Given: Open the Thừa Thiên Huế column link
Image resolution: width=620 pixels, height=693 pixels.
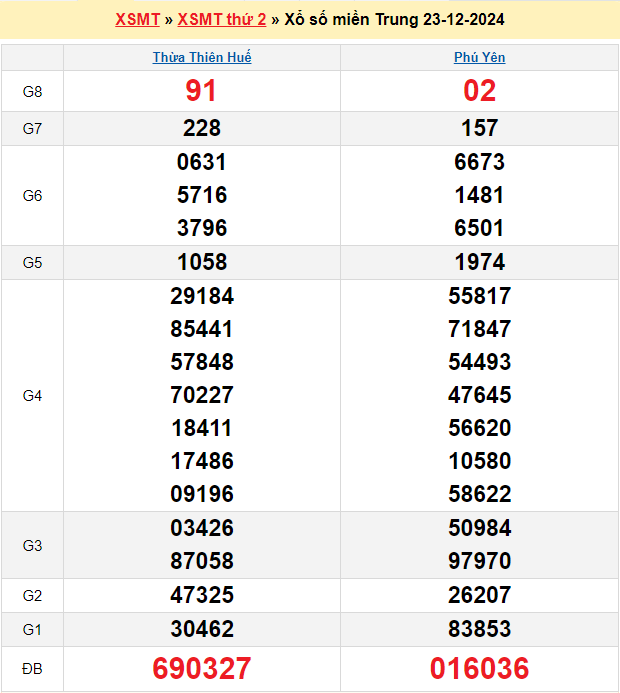Looking at the screenshot, I should (202, 58).
